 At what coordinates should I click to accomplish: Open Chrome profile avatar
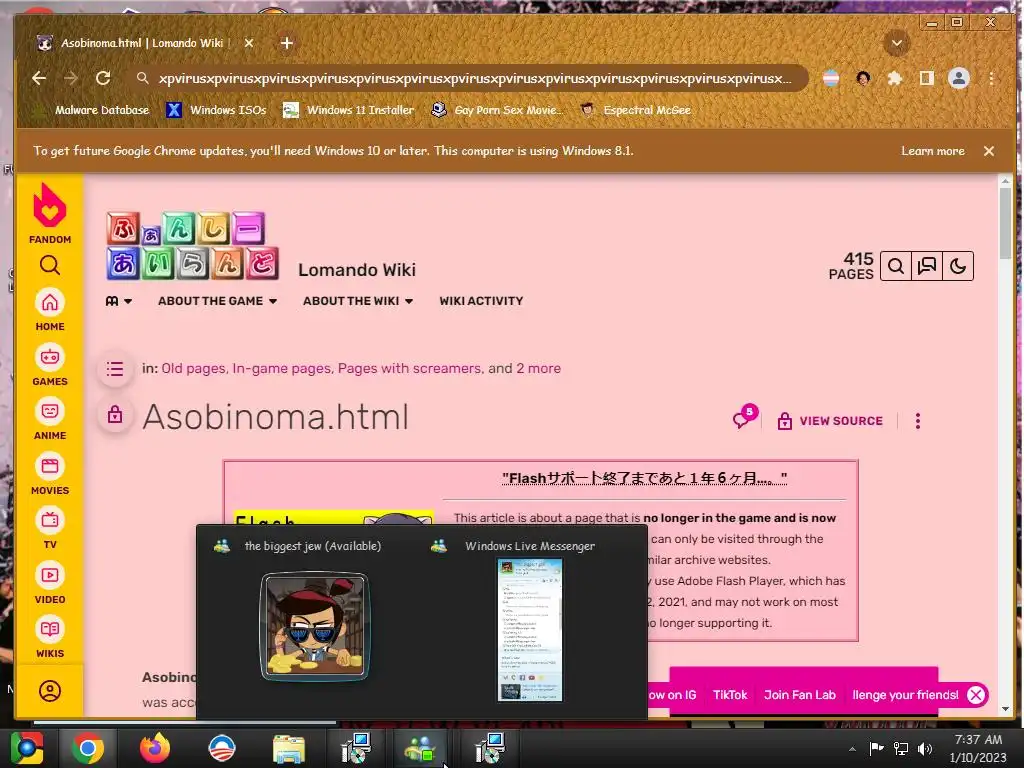tap(959, 78)
